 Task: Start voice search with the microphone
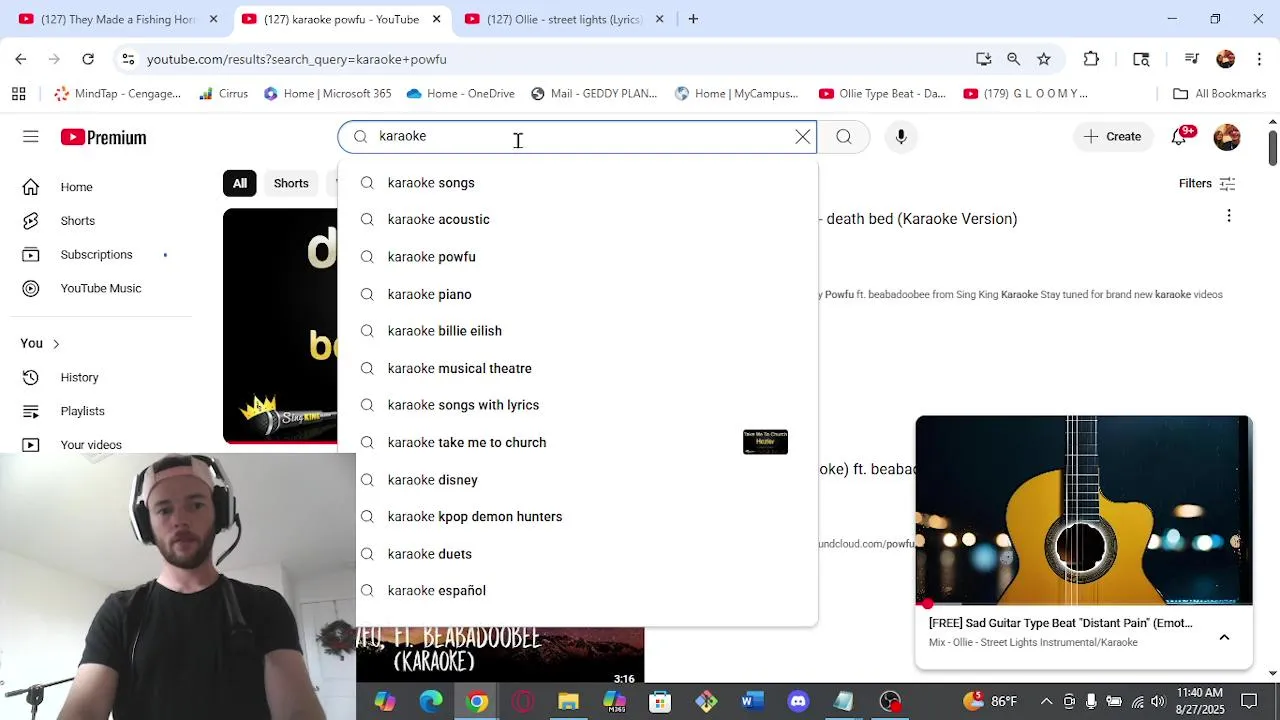(901, 137)
